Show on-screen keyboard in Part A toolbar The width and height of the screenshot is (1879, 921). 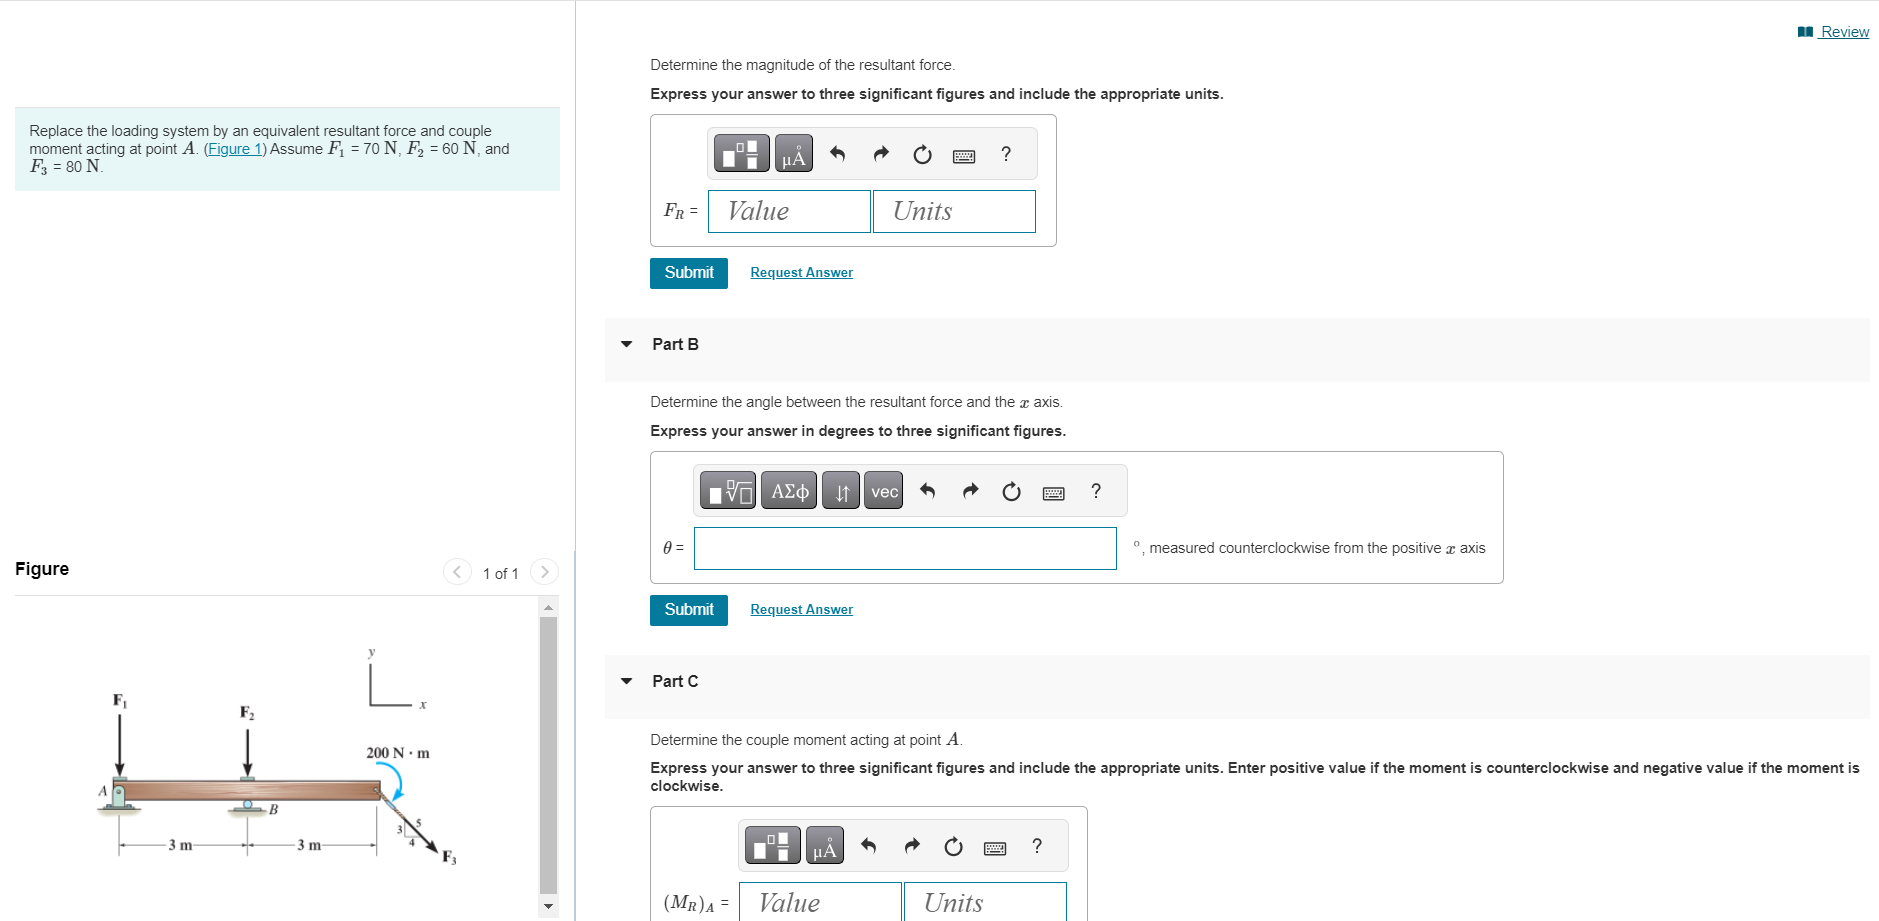point(963,155)
